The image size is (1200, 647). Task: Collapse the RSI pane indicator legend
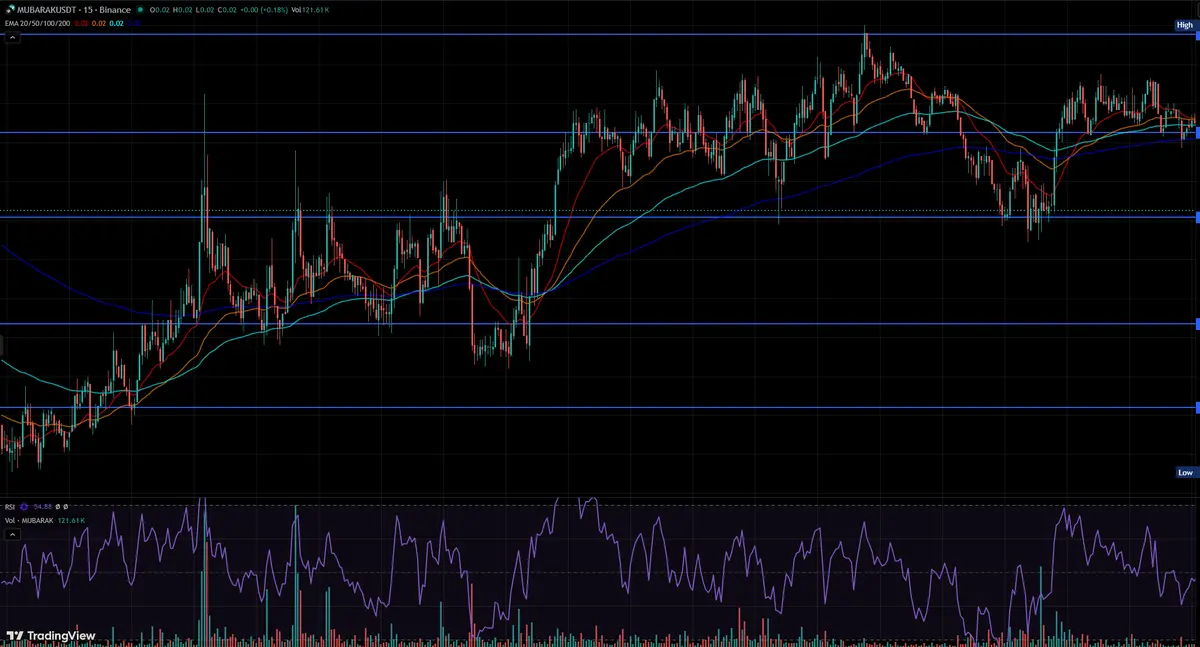click(x=13, y=535)
